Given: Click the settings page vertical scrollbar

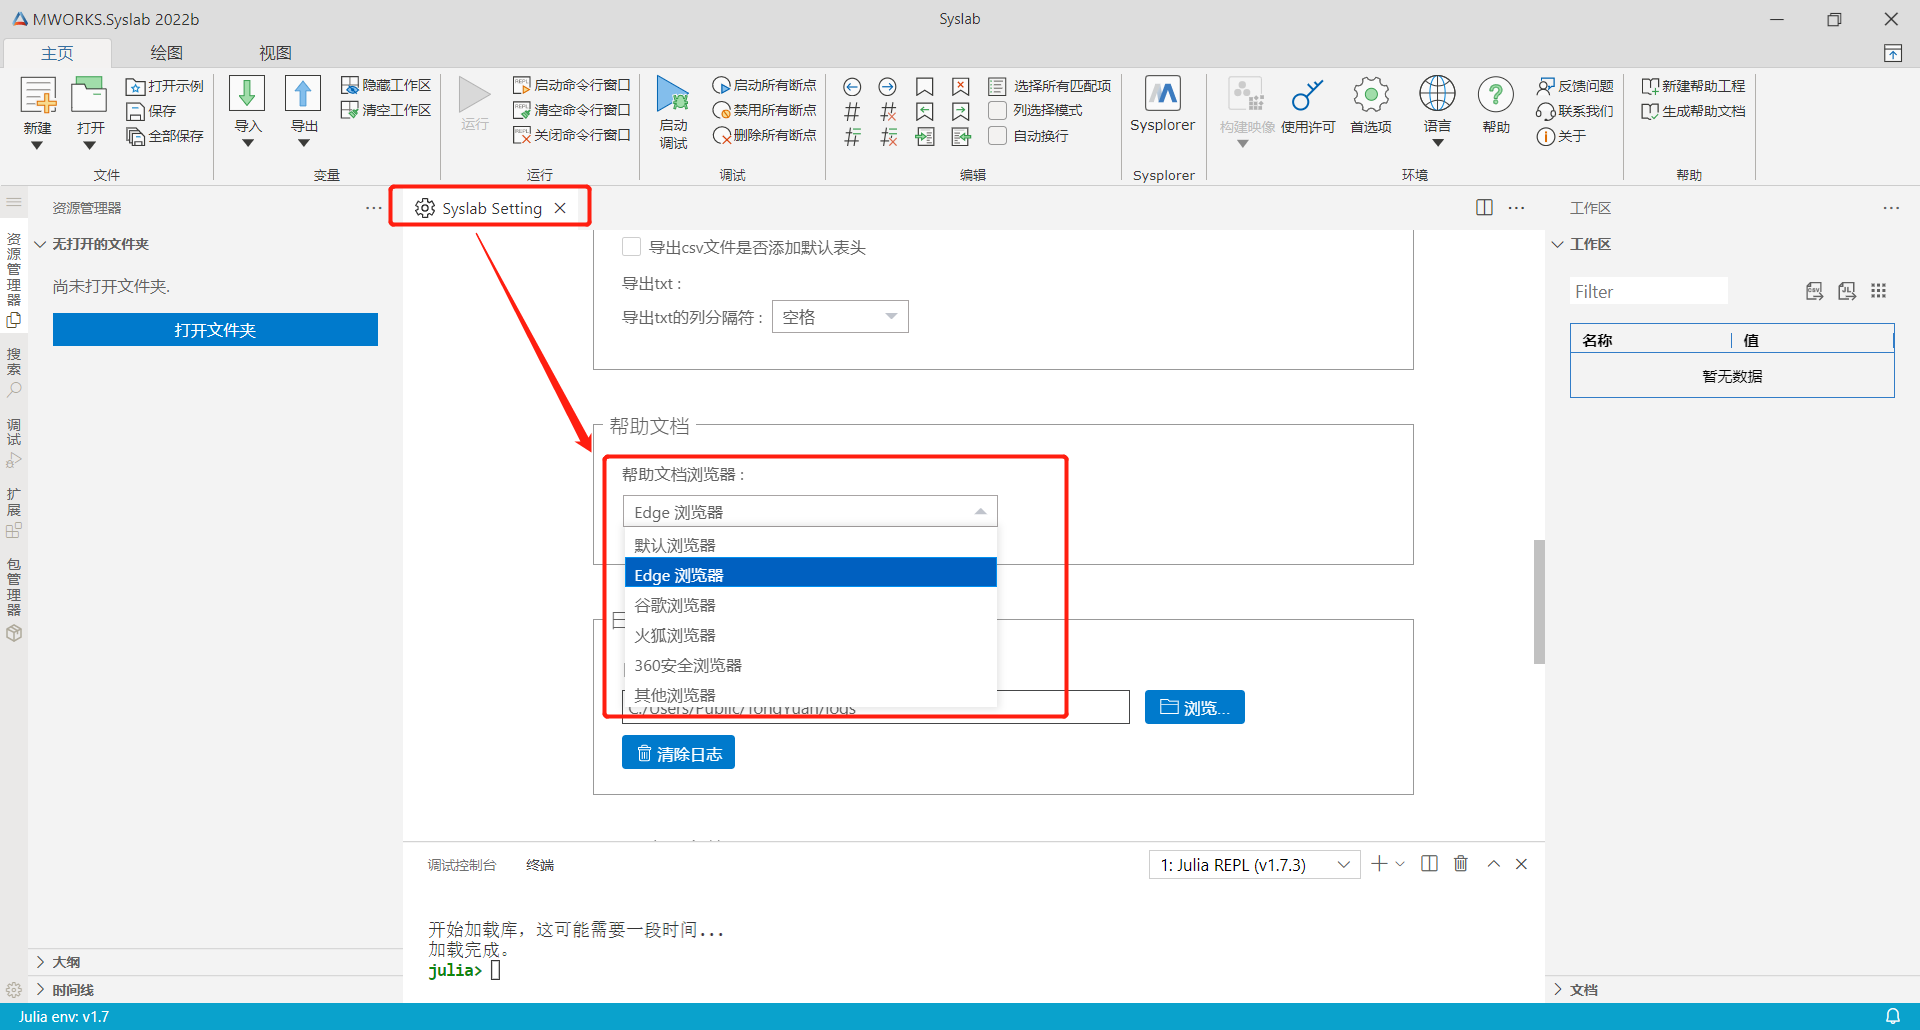Looking at the screenshot, I should click(x=1539, y=601).
